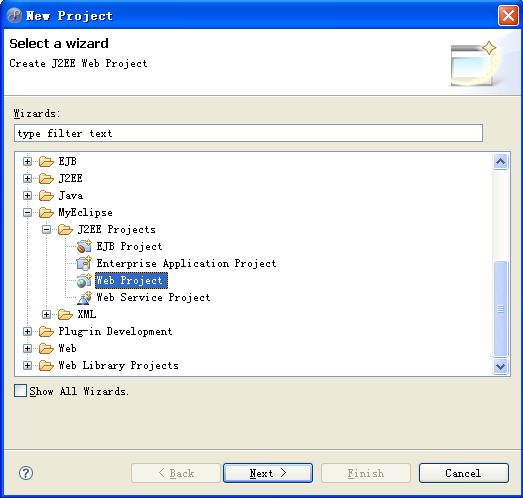Viewport: 523px width, 498px height.
Task: Click the MyEclipse folder icon
Action: 46,212
